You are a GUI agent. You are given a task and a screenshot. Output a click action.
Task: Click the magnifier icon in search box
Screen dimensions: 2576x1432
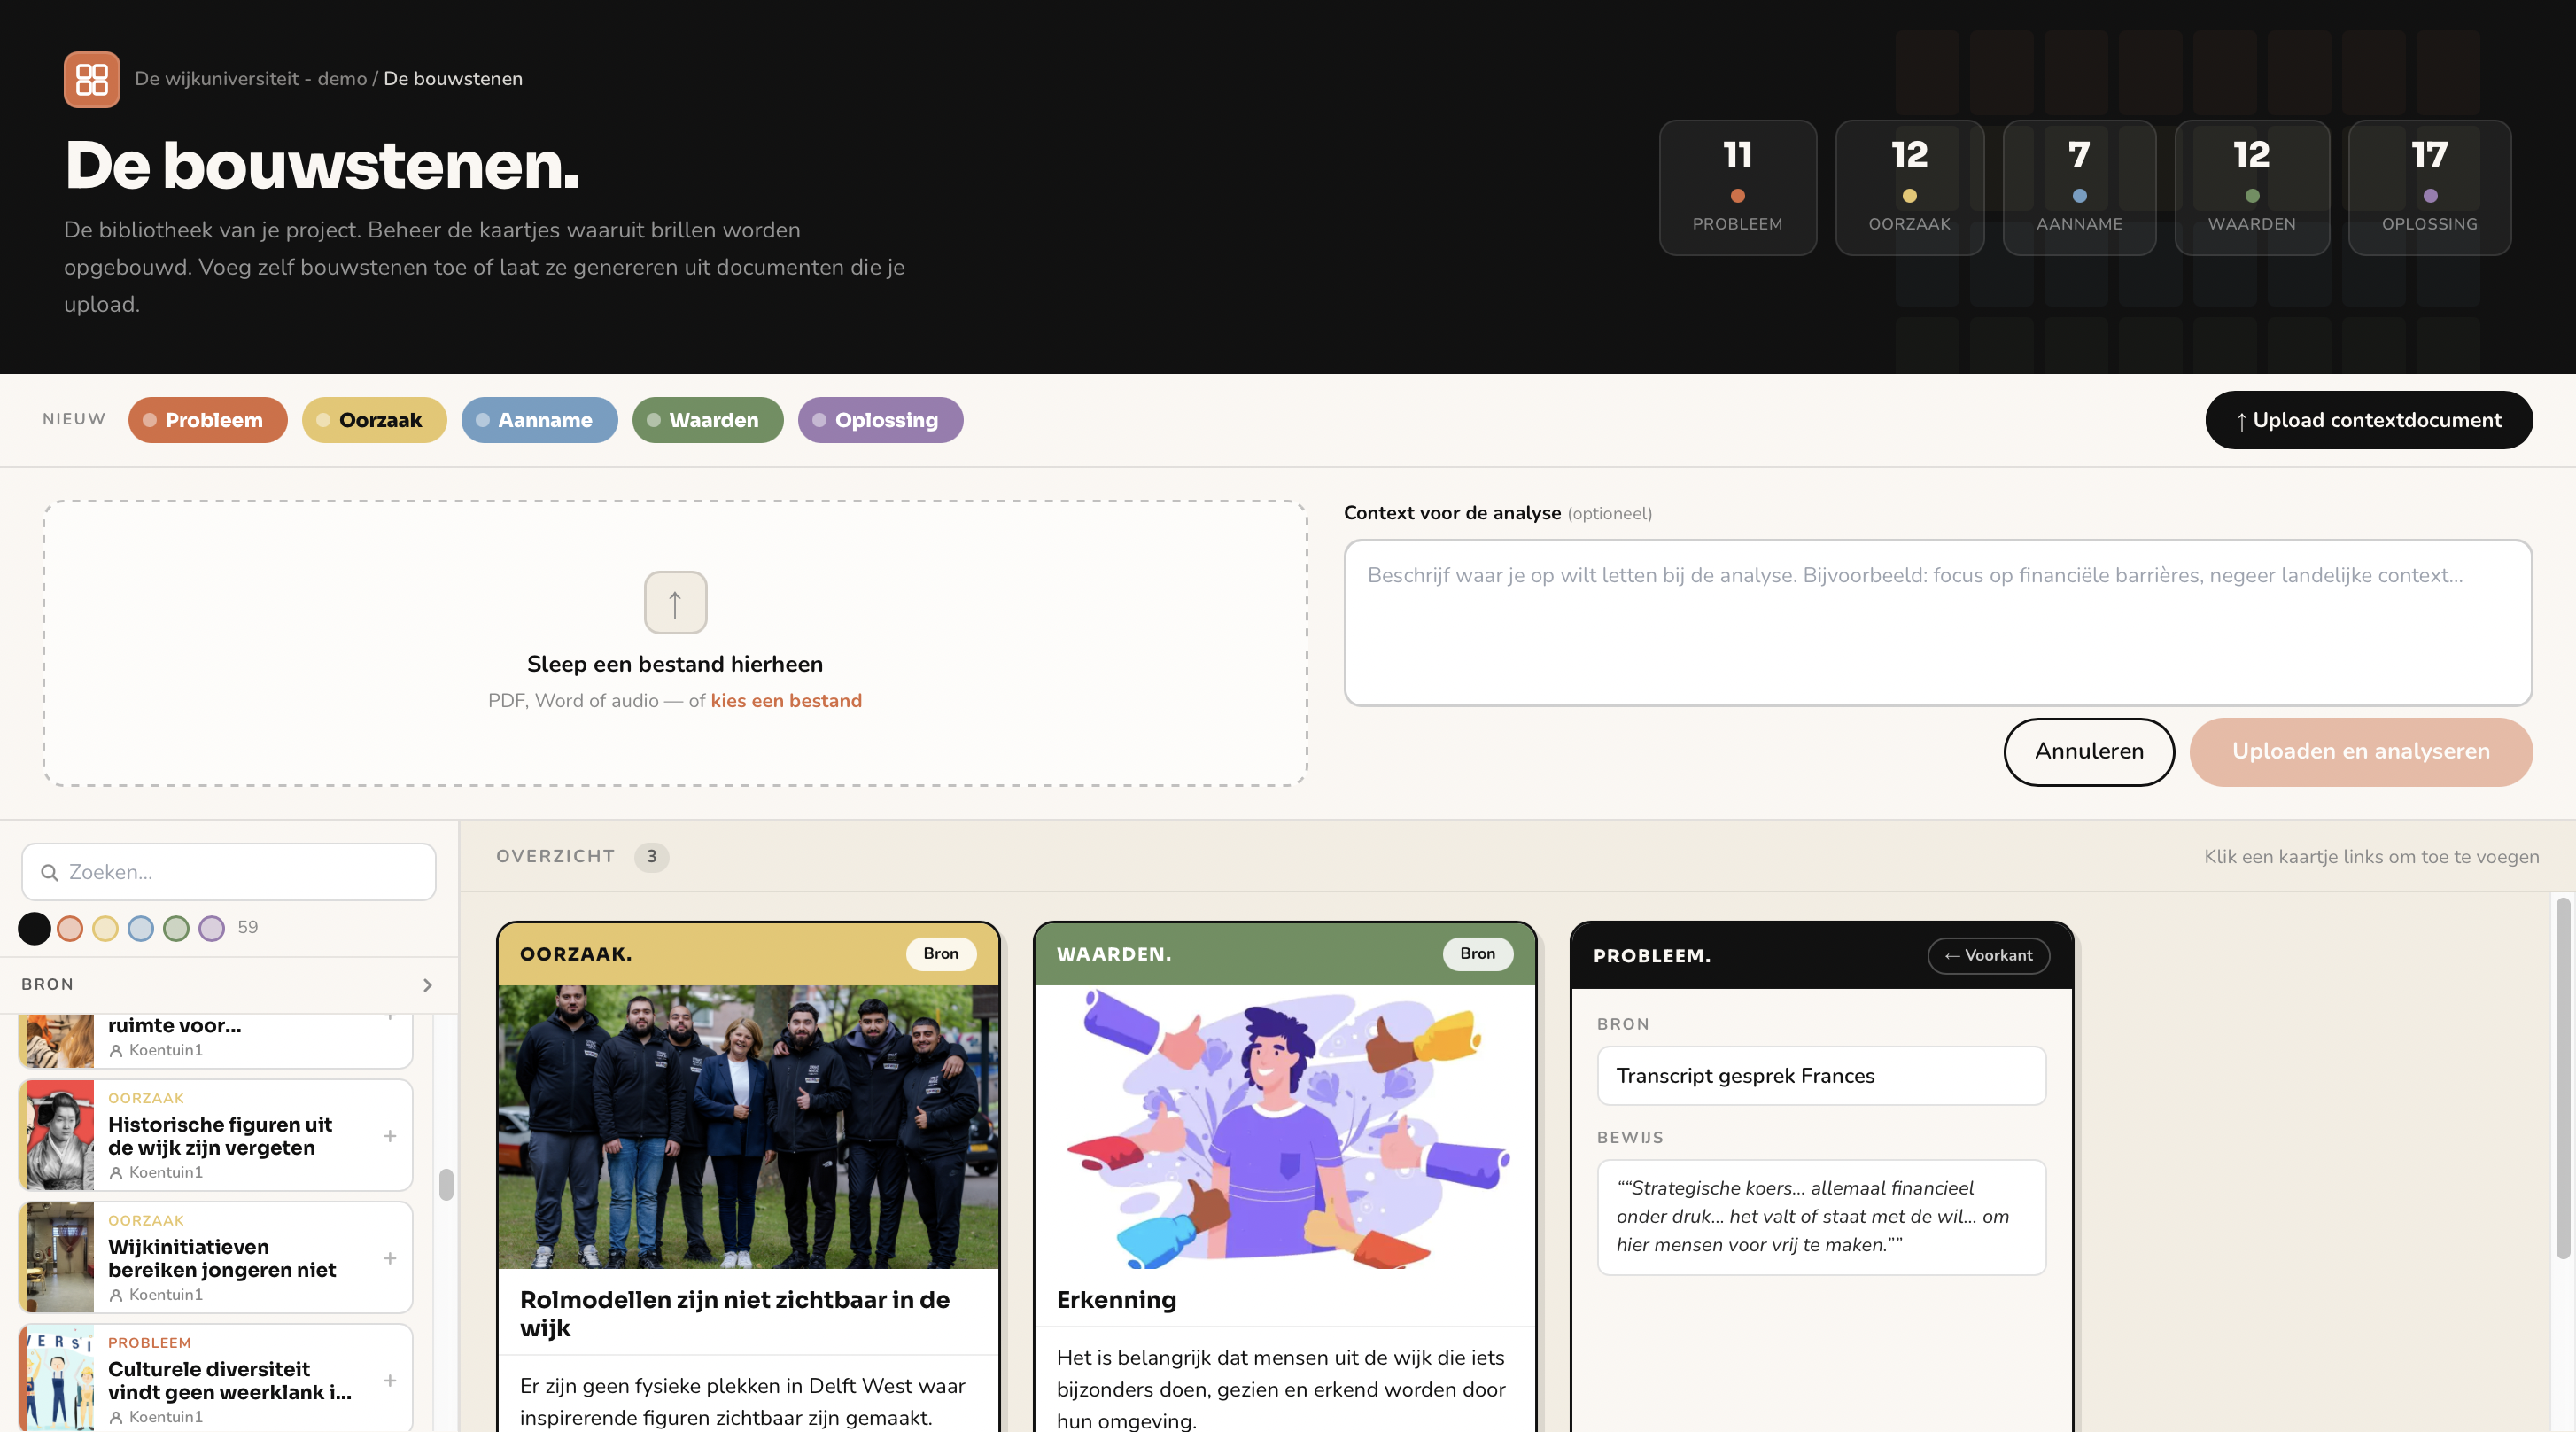pos(49,872)
